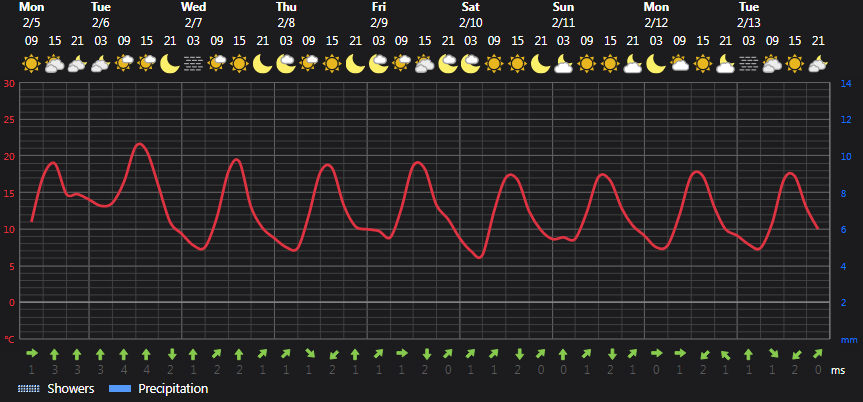Select the northwest wind arrow for Mon 2/12 21h
Screen dimensions: 863x402
click(726, 354)
